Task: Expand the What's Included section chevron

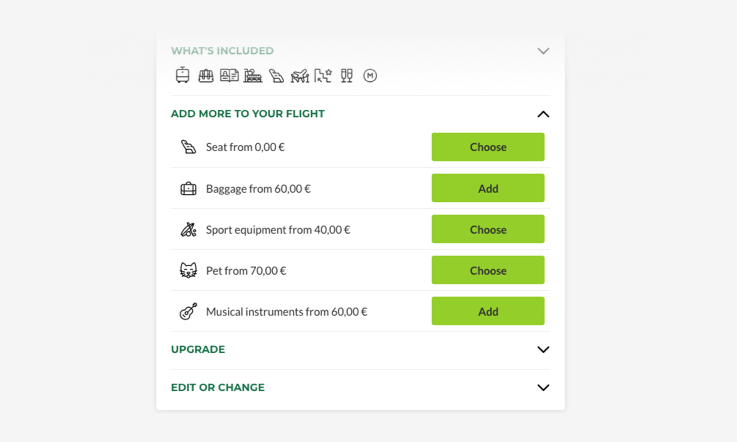Action: [543, 51]
